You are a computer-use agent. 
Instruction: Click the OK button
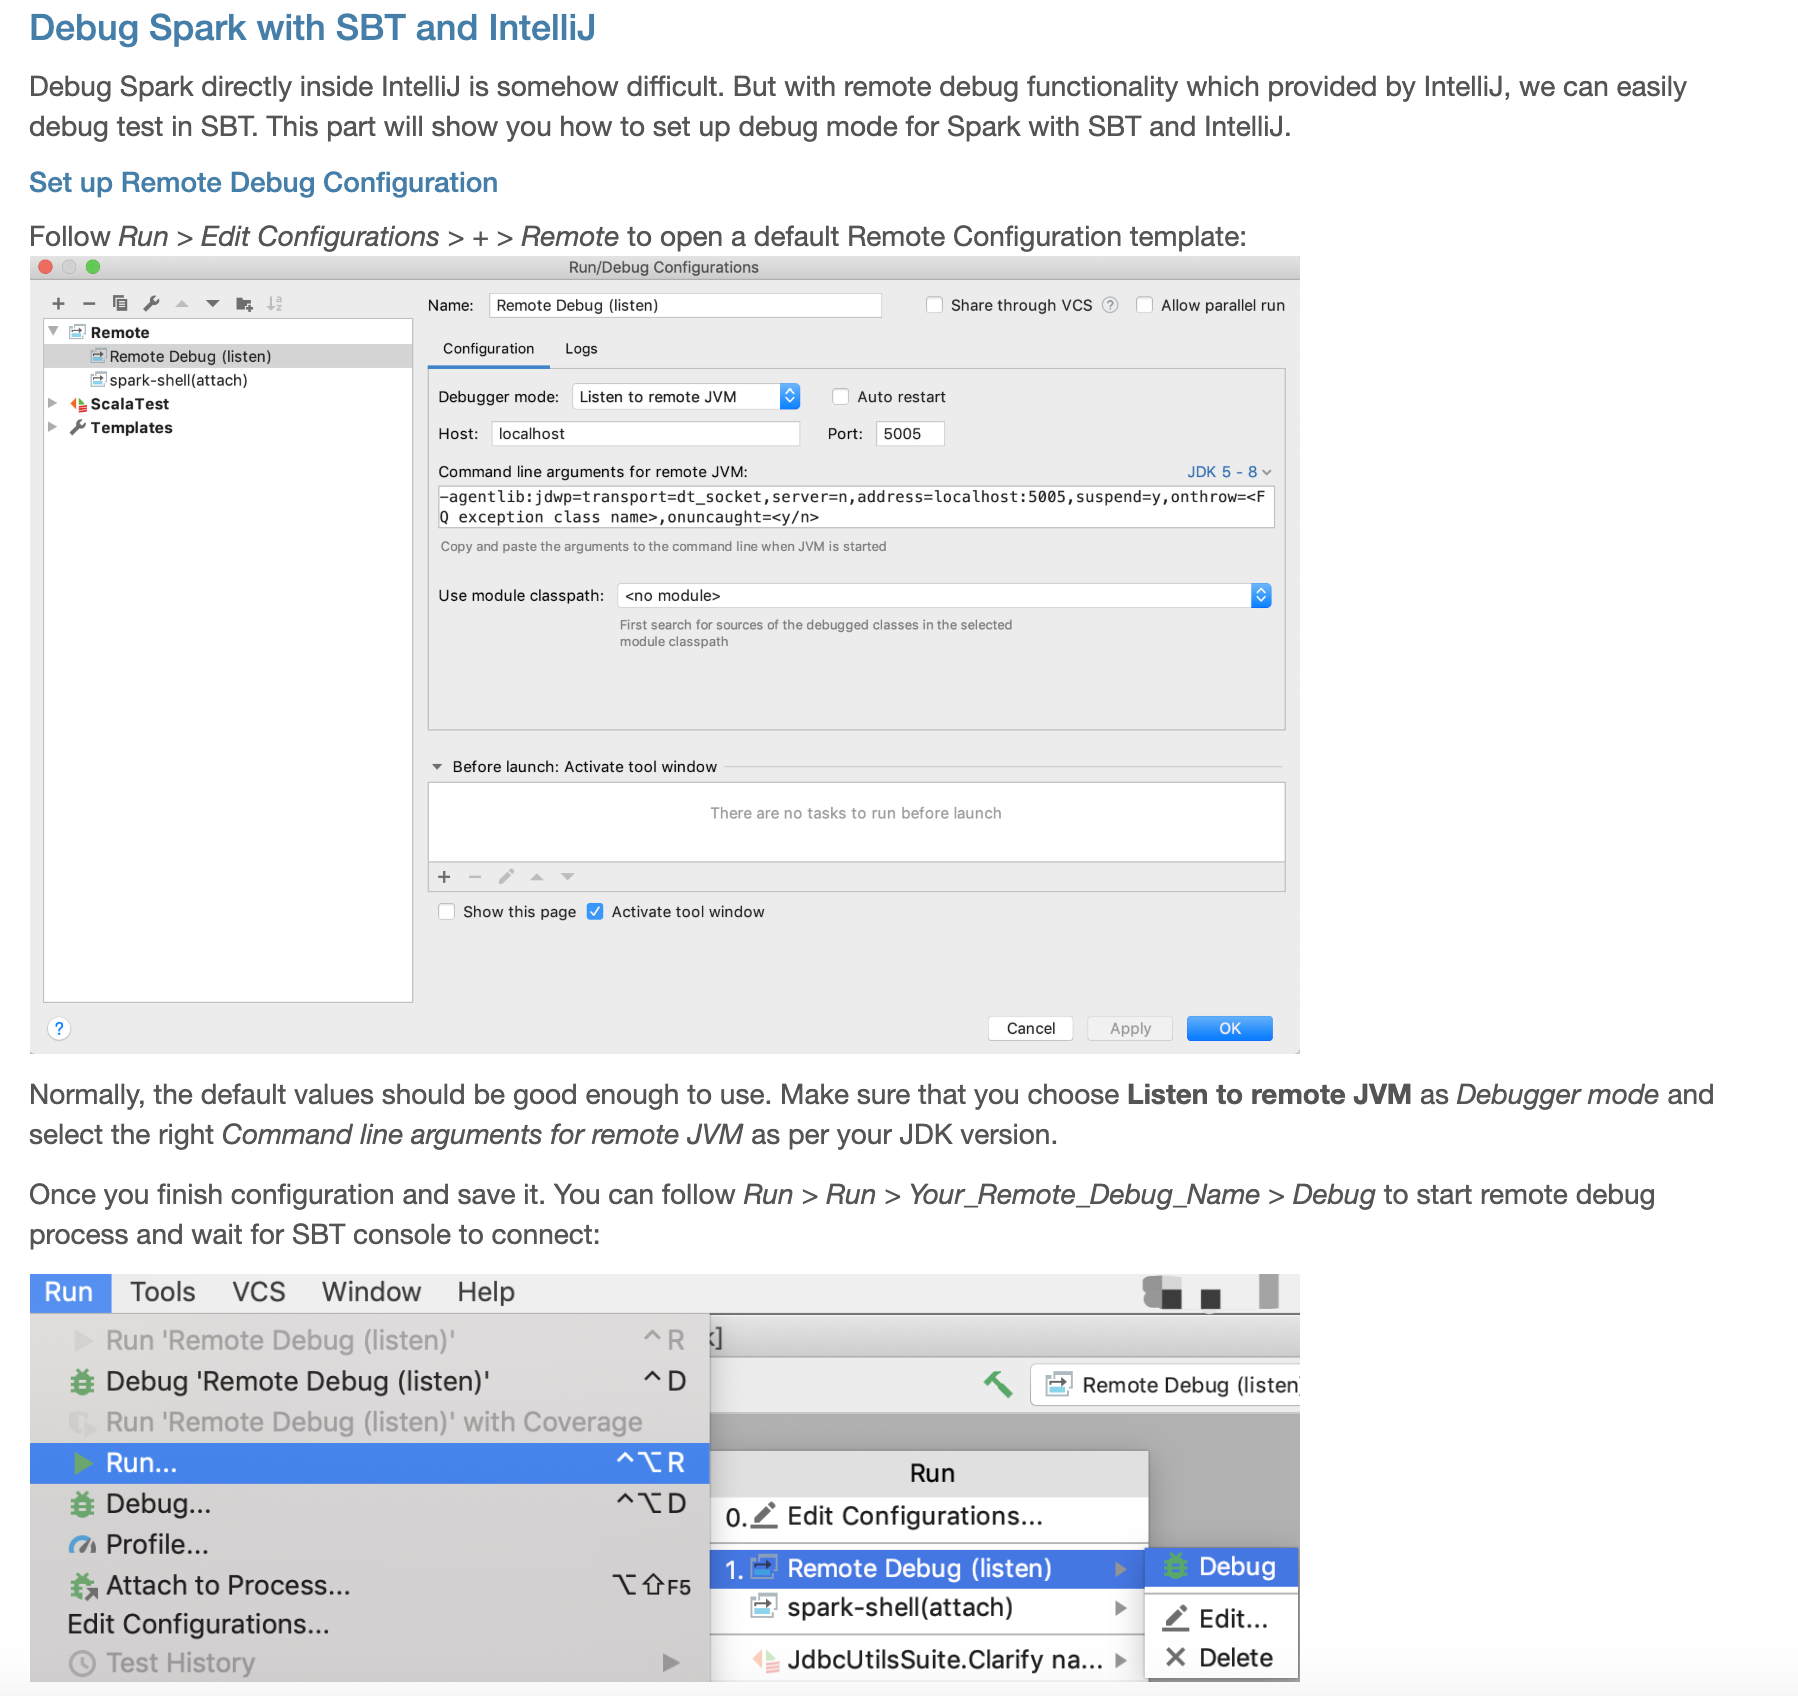click(1230, 1028)
